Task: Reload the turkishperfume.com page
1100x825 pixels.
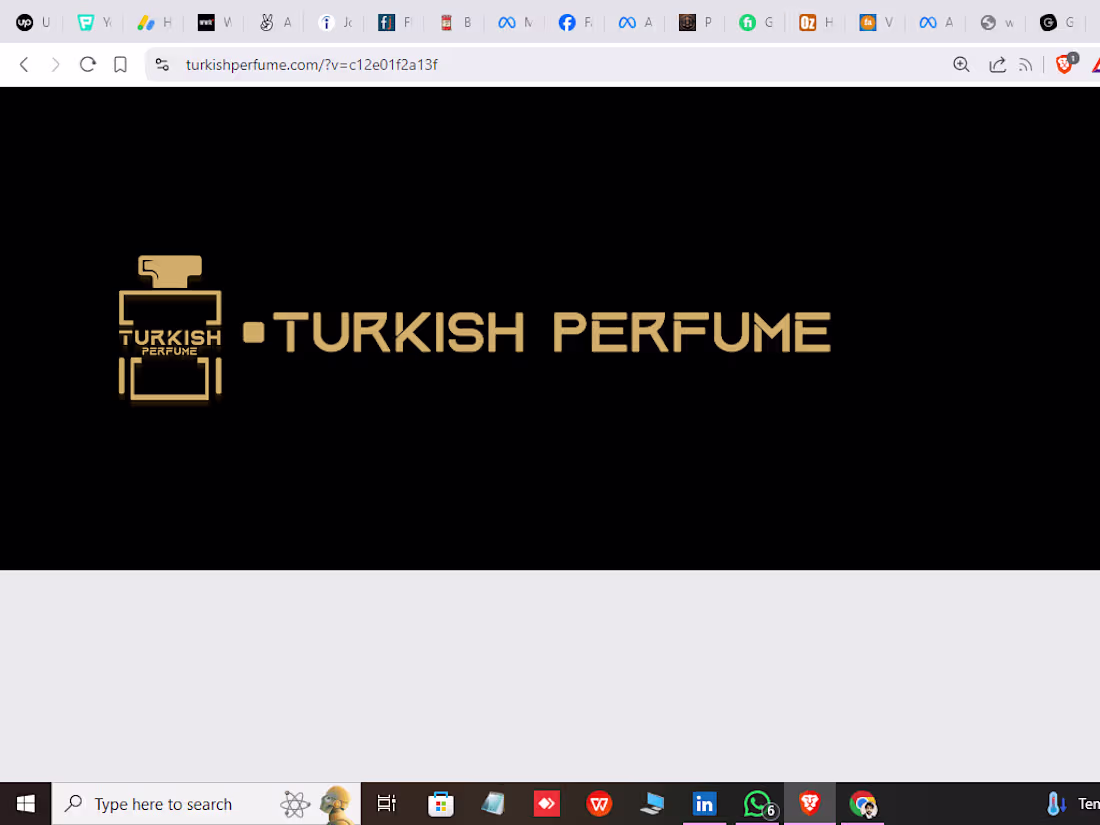Action: point(87,64)
